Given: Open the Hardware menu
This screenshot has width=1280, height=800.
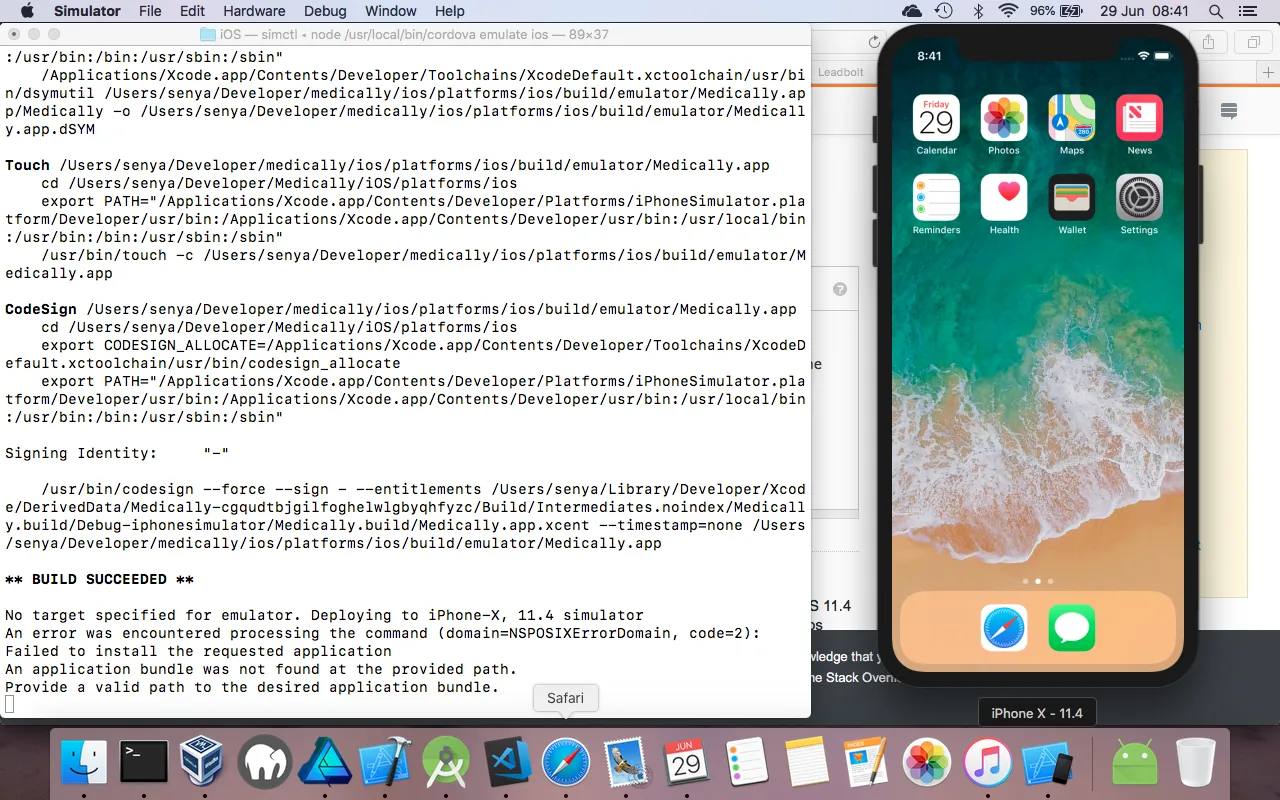Looking at the screenshot, I should point(254,11).
